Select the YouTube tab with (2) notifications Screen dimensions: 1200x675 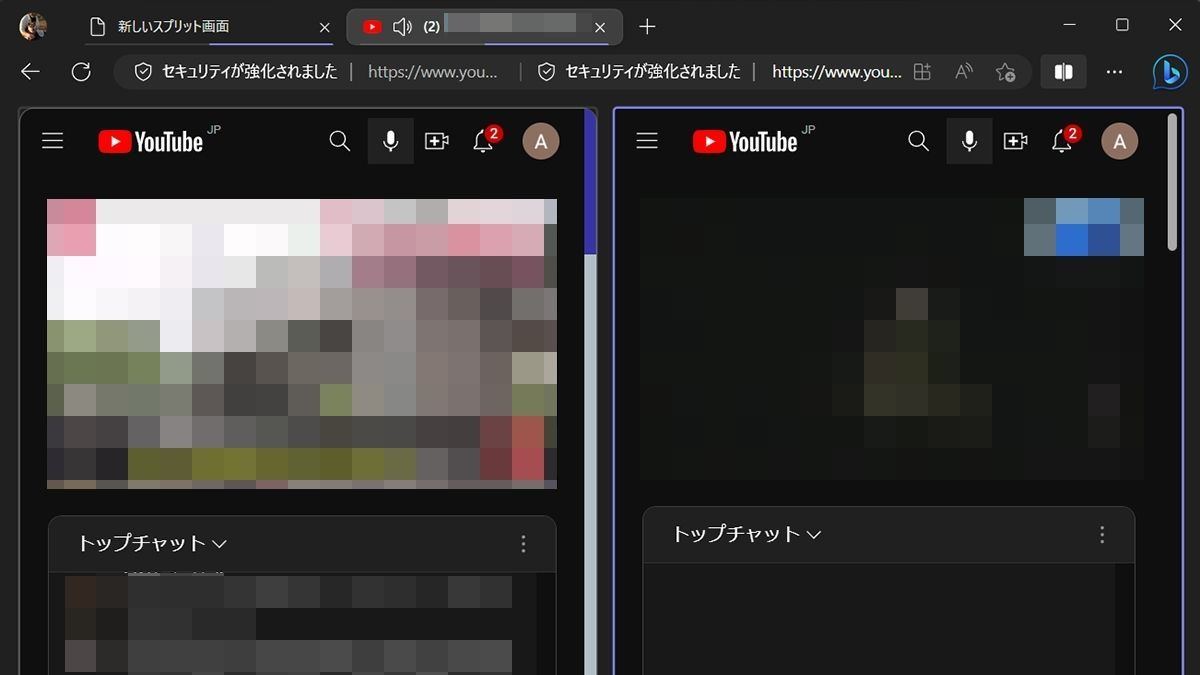(x=484, y=27)
